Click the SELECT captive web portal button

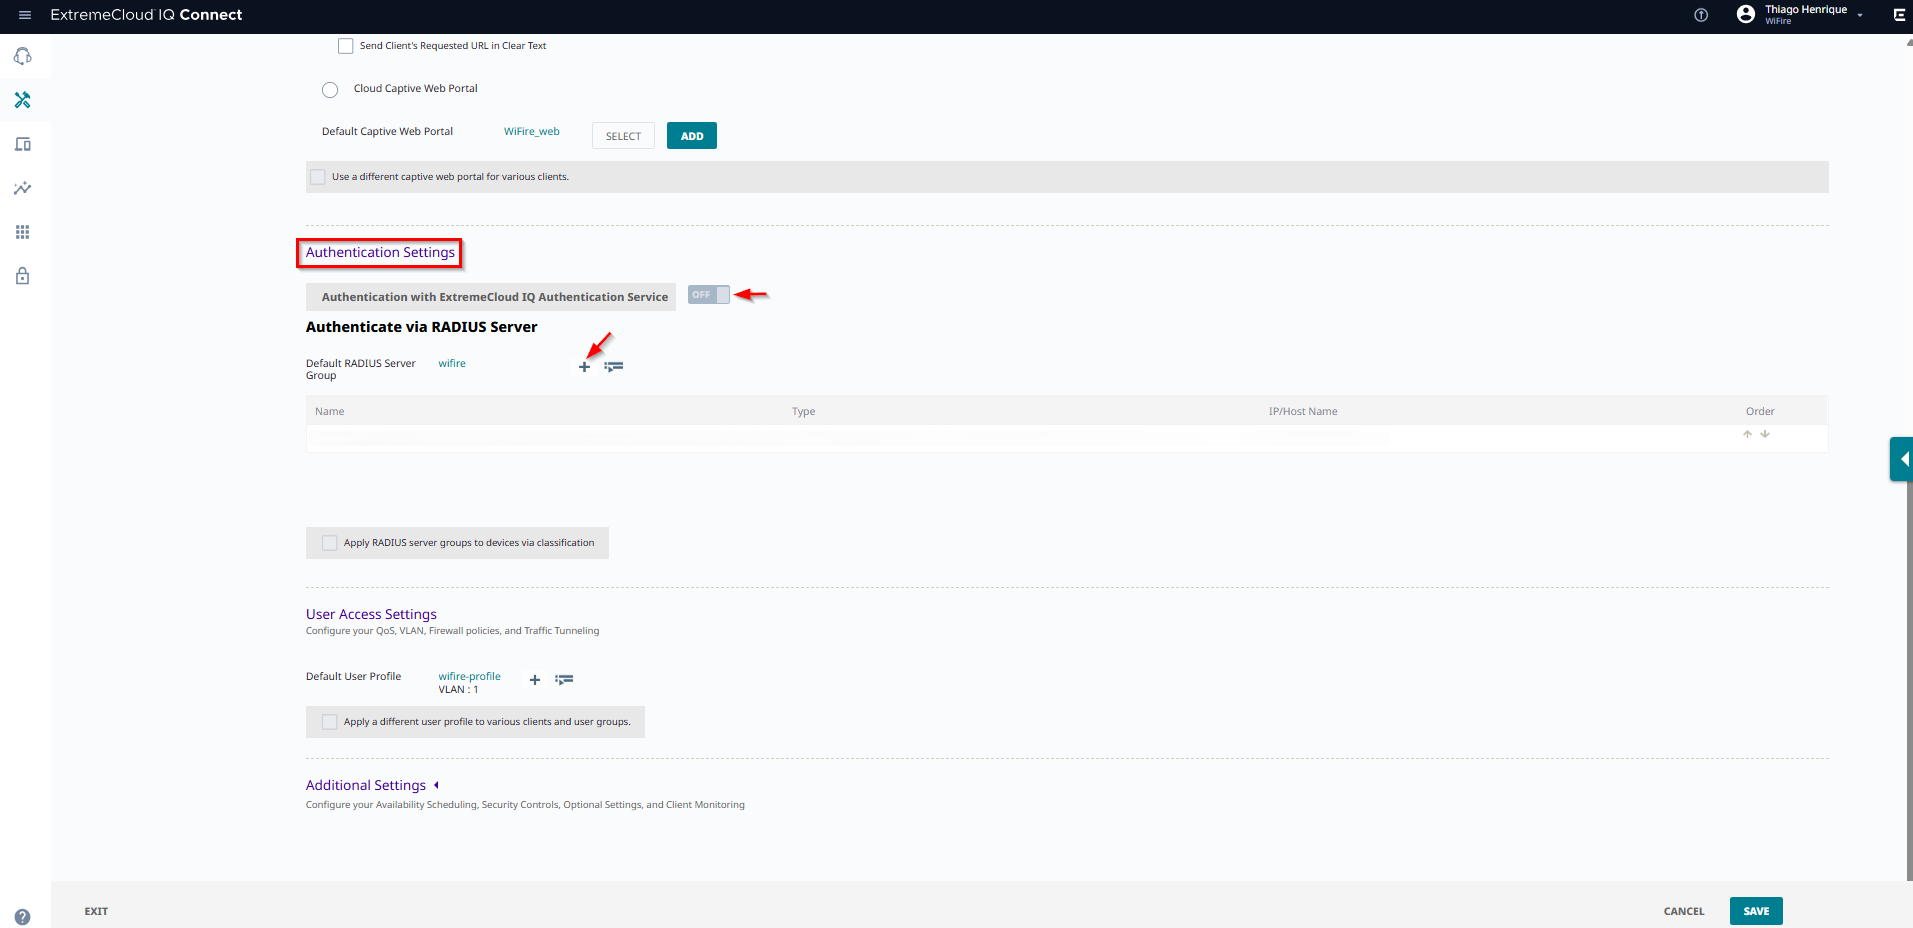[x=623, y=136]
